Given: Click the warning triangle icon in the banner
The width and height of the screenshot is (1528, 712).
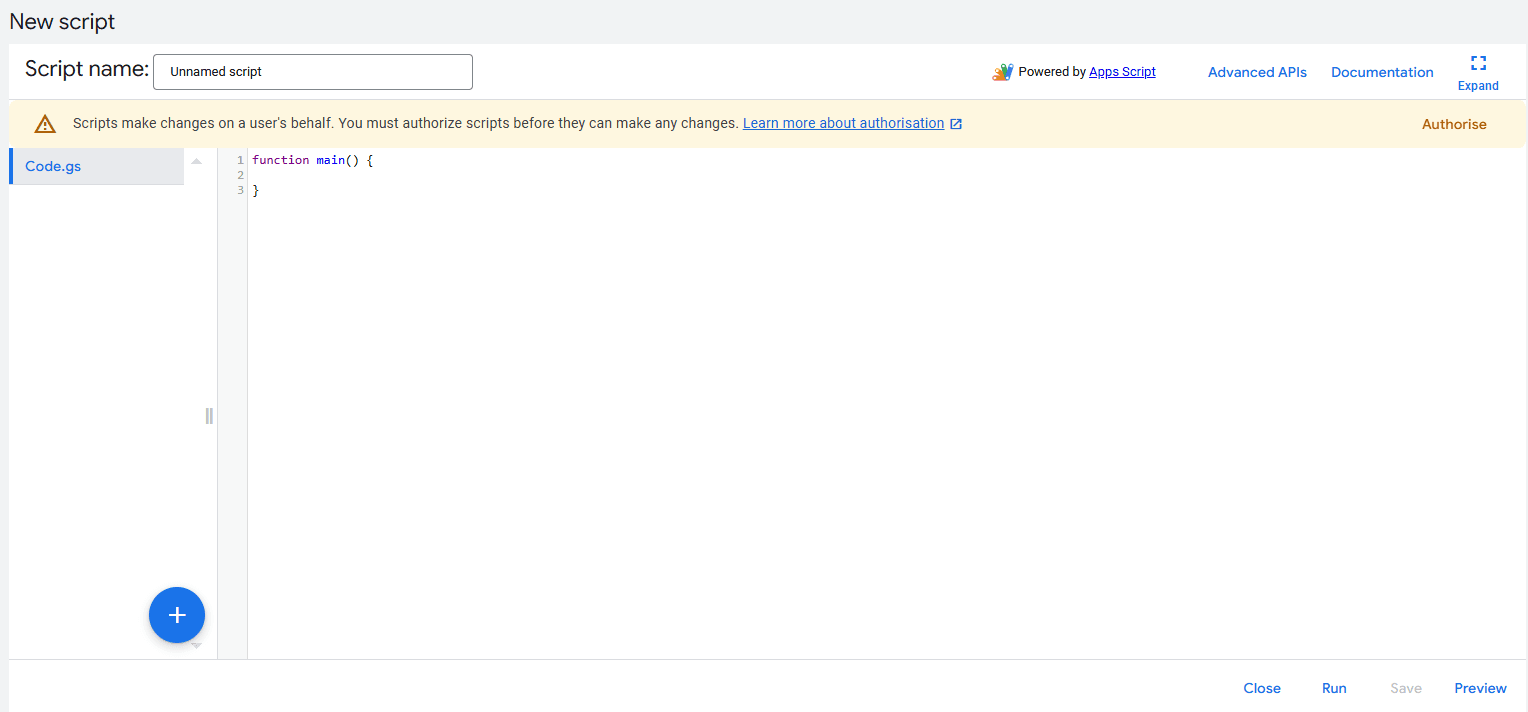Looking at the screenshot, I should click(45, 123).
